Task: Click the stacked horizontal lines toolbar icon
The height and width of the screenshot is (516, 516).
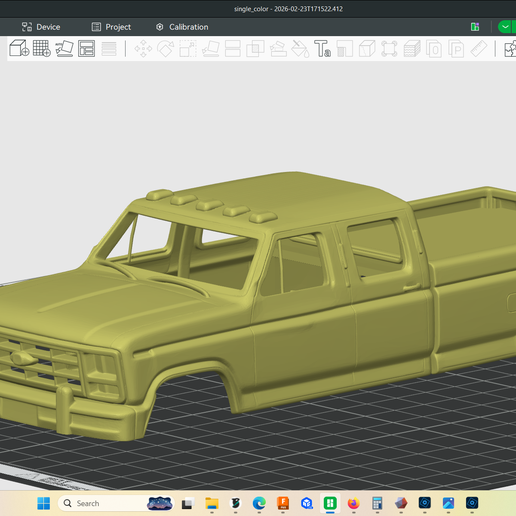Action: [x=109, y=49]
